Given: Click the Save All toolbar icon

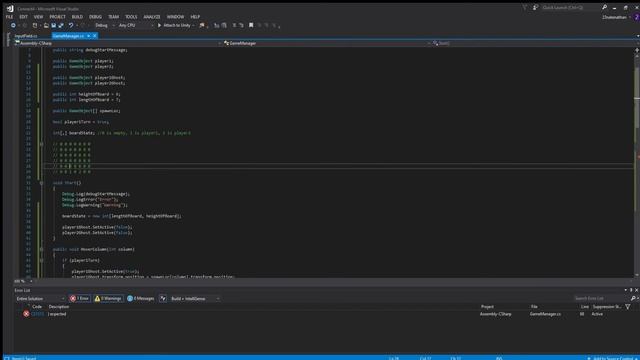Looking at the screenshot, I should 61,25.
